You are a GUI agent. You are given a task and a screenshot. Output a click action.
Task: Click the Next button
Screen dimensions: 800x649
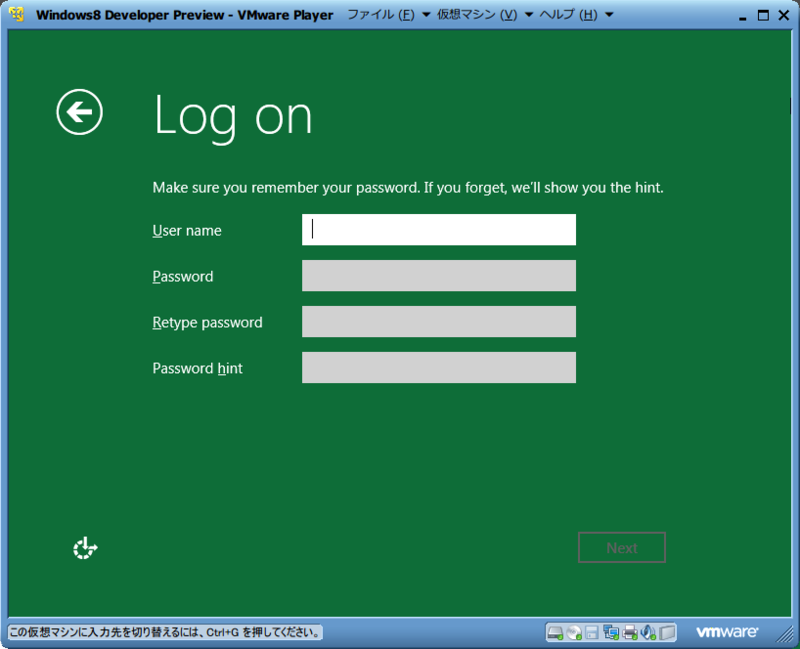tap(622, 547)
